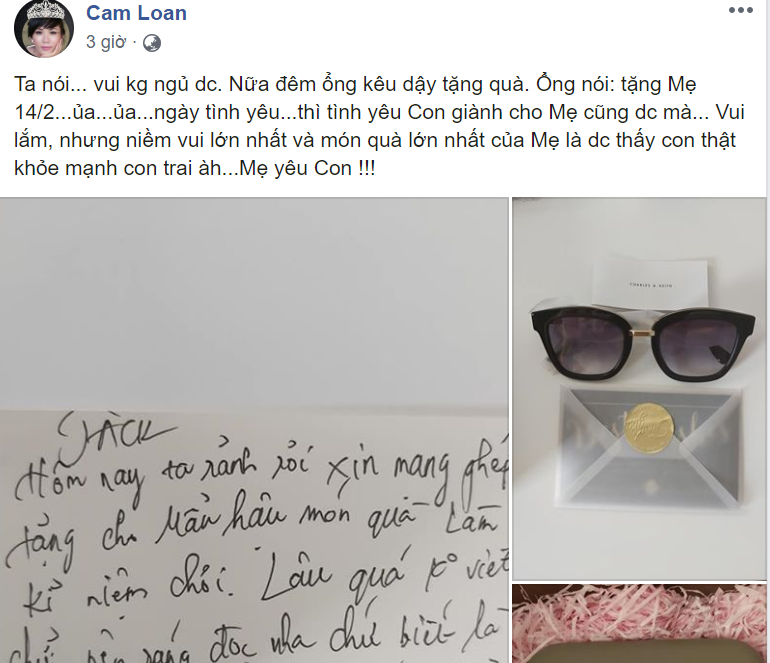Open the pink shredded paper photo
770x663 pixels.
tap(639, 624)
